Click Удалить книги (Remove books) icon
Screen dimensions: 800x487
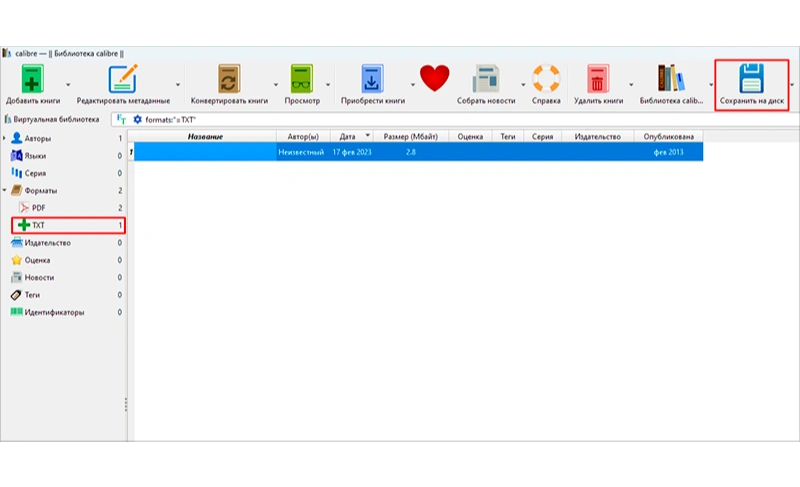tap(598, 79)
